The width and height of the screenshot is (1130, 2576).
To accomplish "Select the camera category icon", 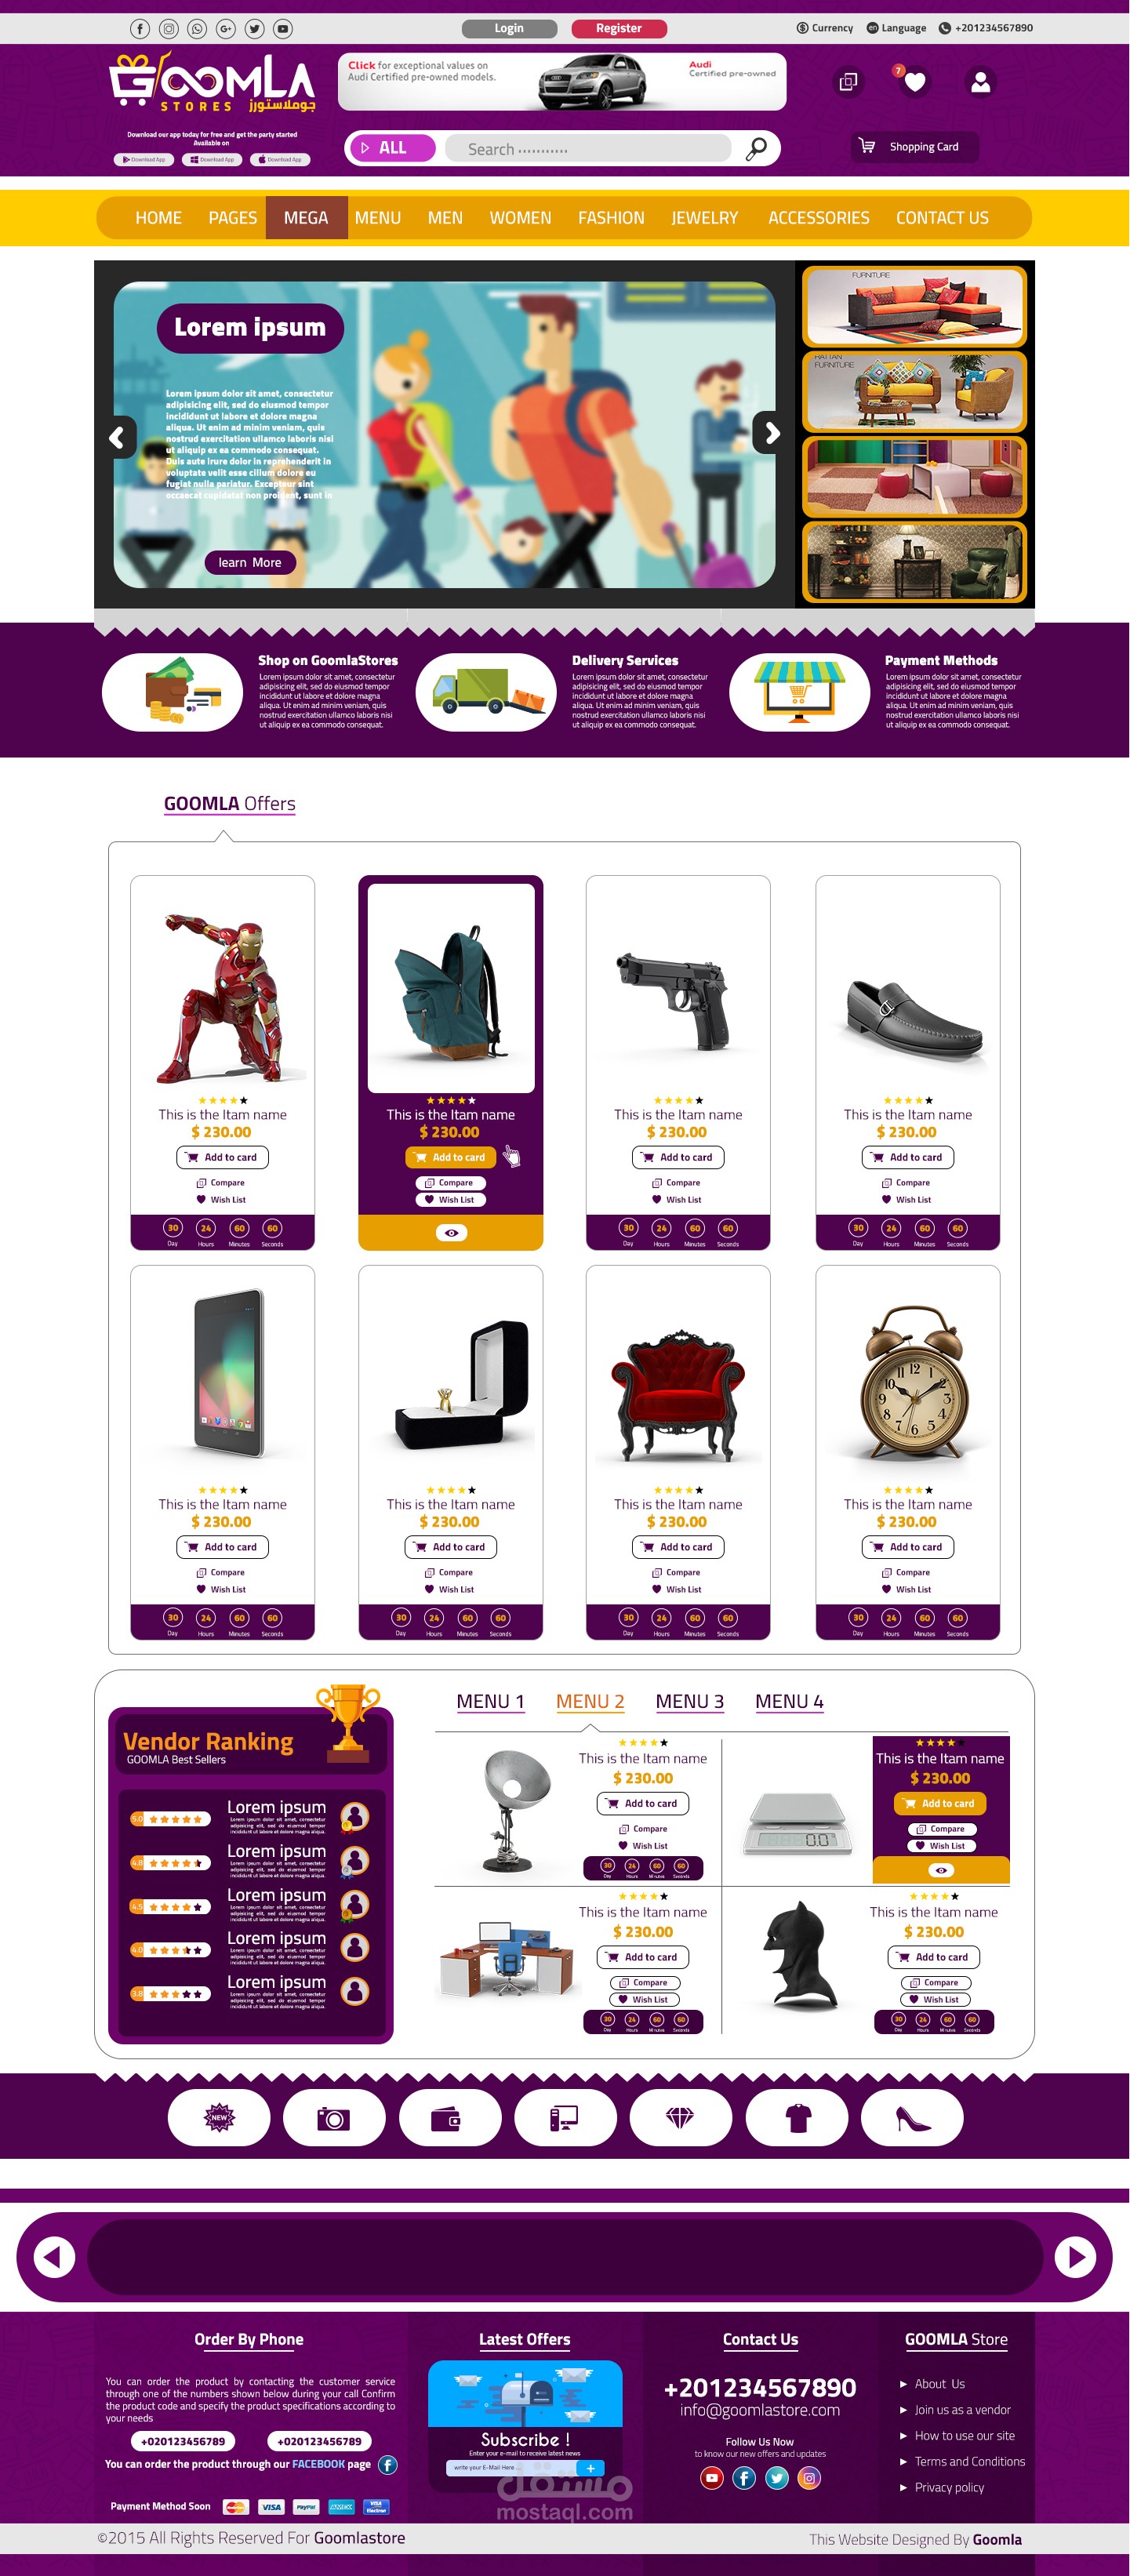I will point(333,2117).
